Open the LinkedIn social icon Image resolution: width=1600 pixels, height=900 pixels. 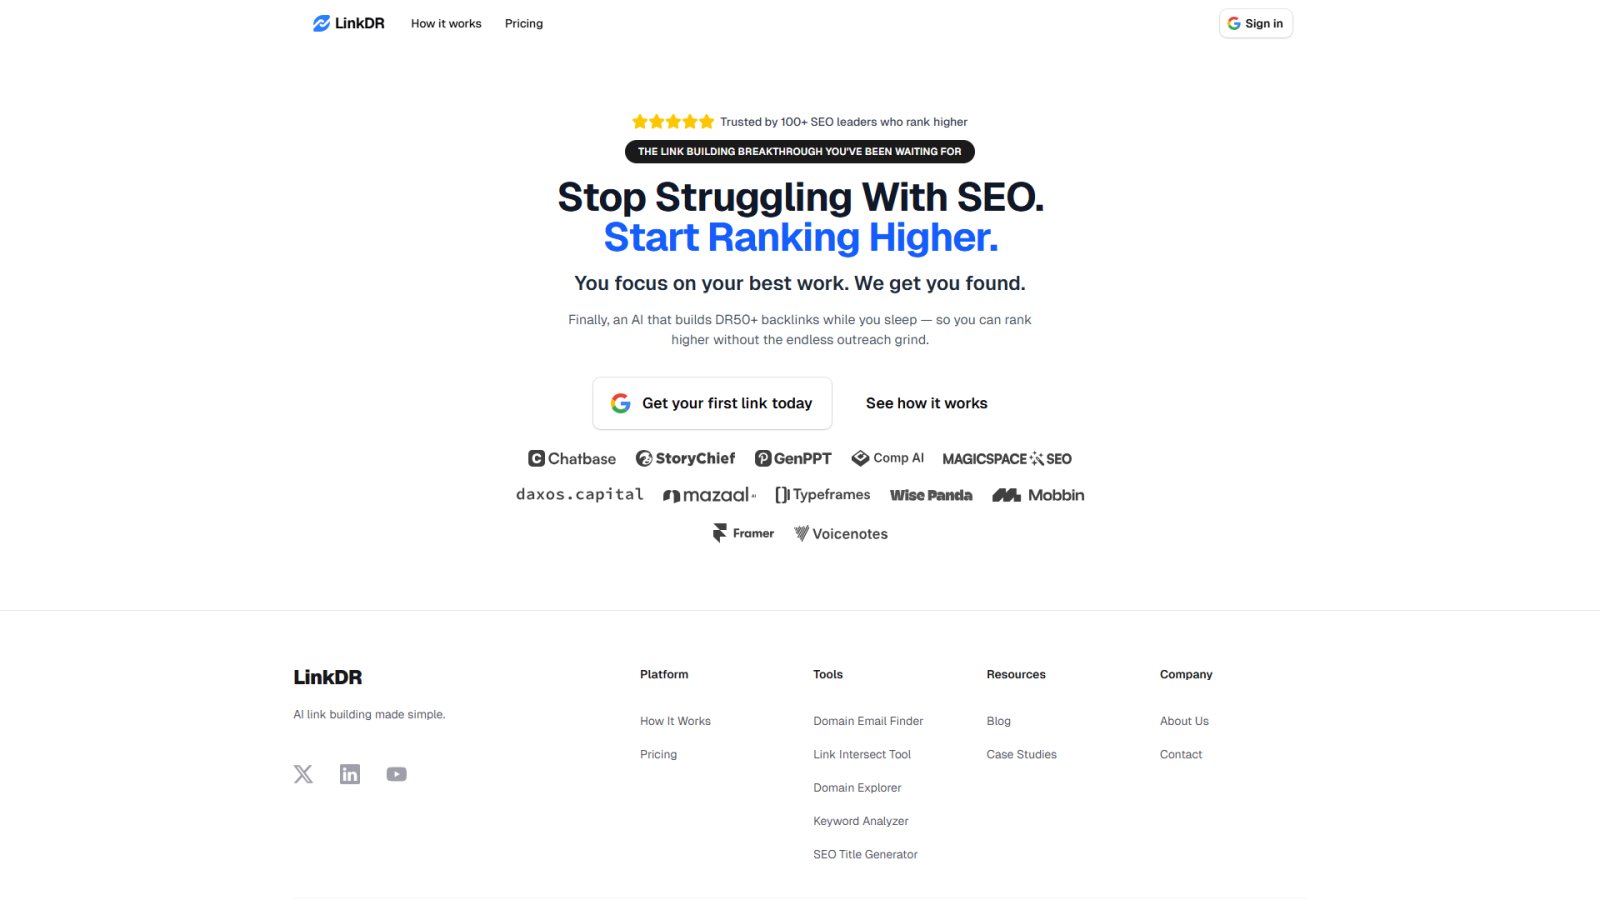tap(349, 773)
